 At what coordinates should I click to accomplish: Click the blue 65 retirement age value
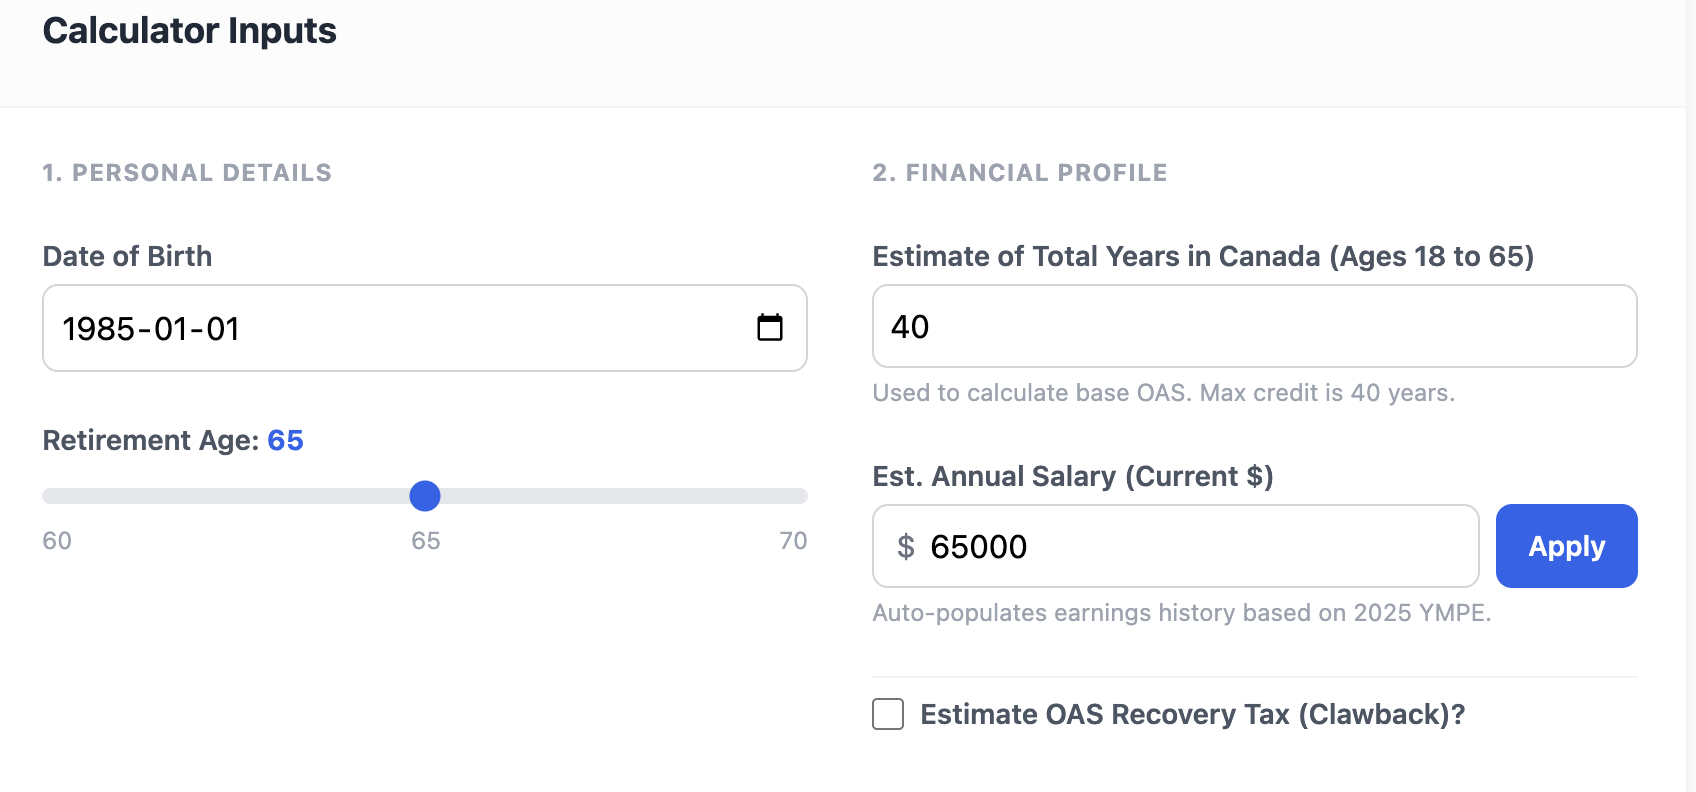(x=286, y=440)
